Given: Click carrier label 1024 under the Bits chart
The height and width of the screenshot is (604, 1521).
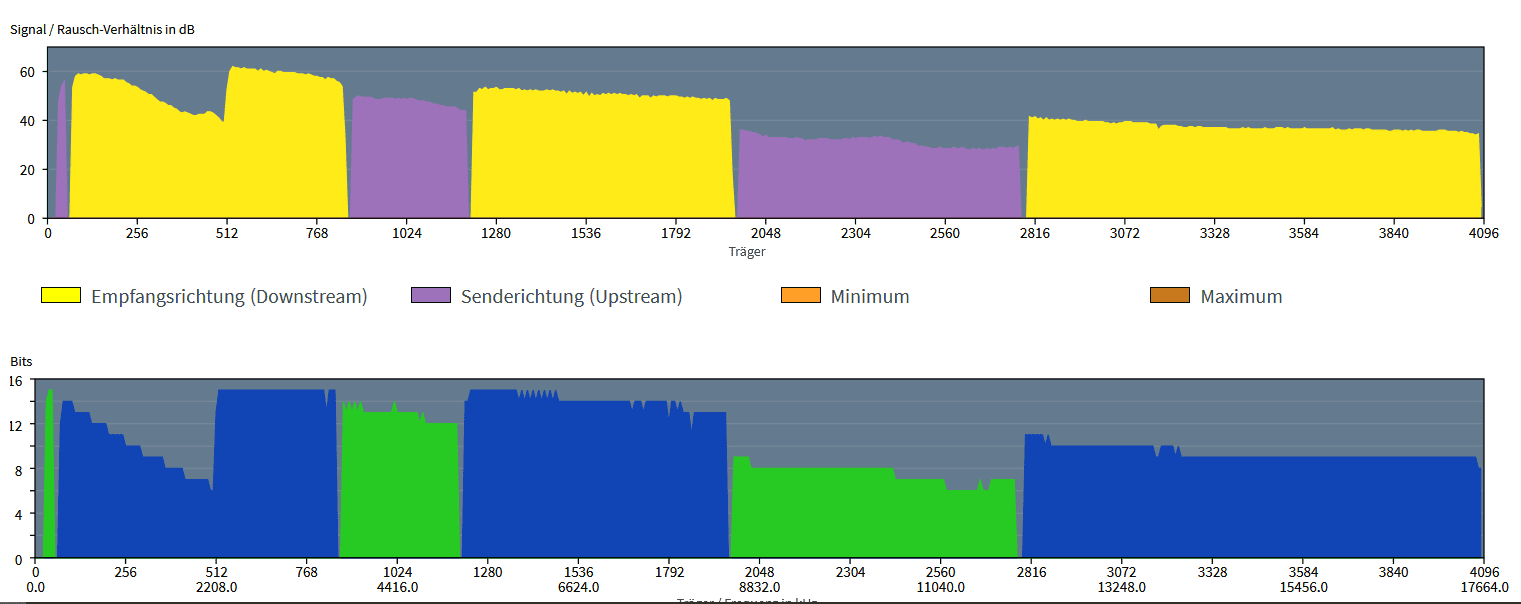Looking at the screenshot, I should 398,573.
